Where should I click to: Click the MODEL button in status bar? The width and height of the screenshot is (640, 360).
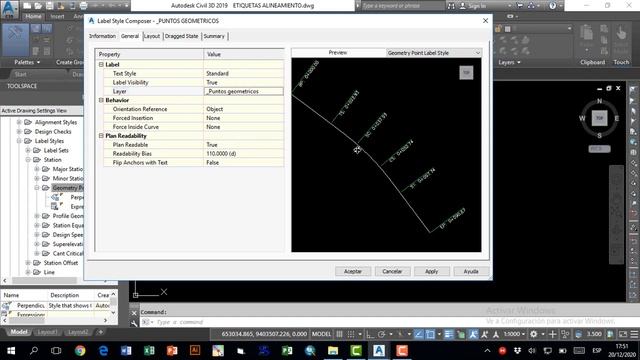pyautogui.click(x=321, y=334)
